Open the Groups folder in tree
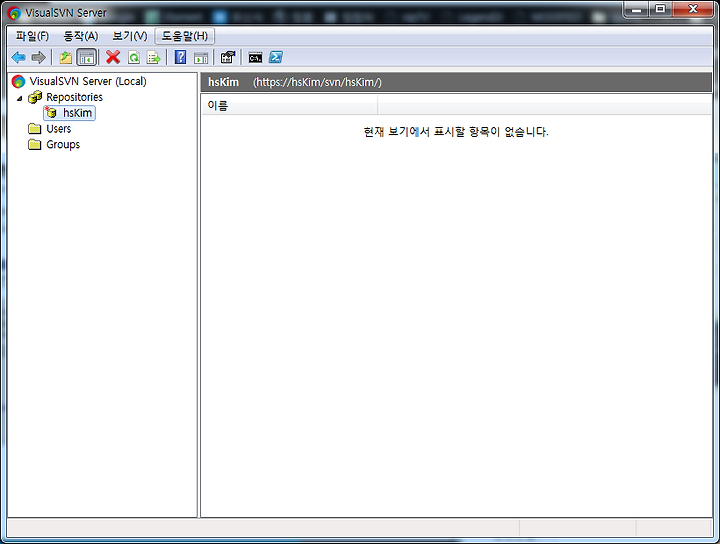Viewport: 720px width, 544px height. (63, 145)
